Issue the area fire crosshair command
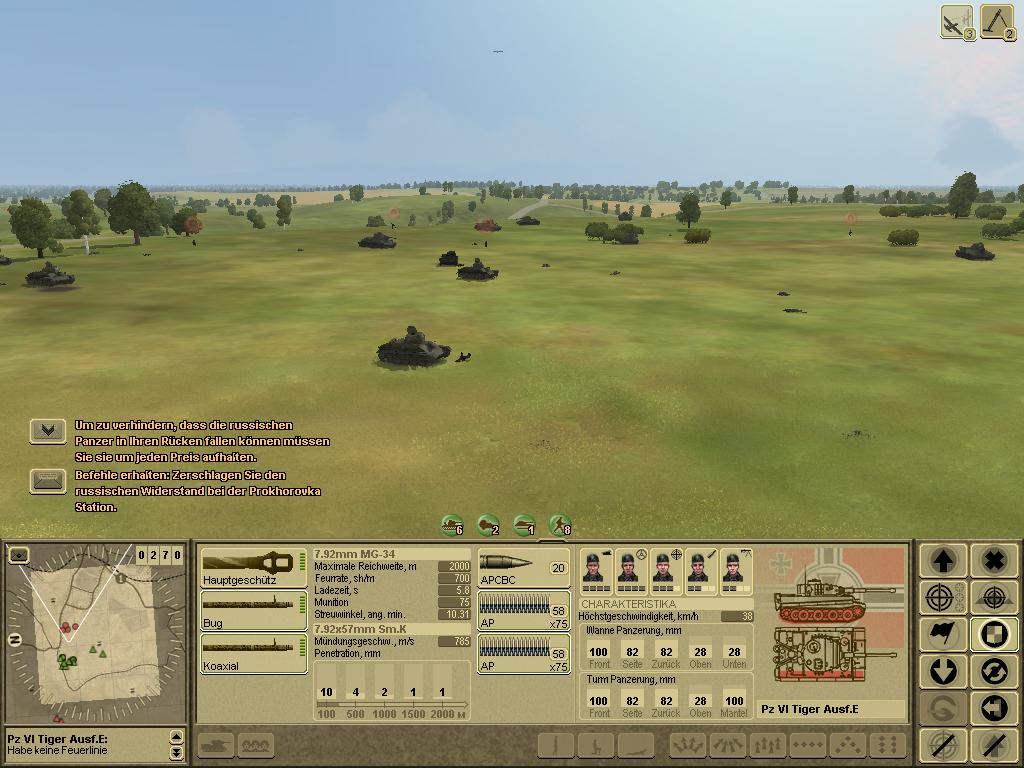The height and width of the screenshot is (768, 1024). tap(993, 597)
